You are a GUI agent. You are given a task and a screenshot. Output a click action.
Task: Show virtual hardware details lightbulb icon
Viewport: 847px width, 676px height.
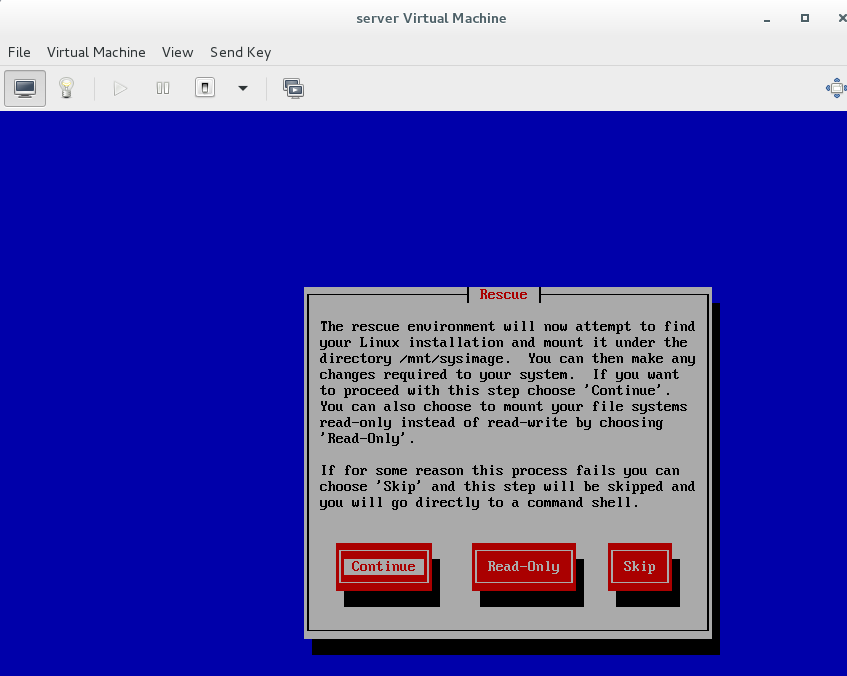[66, 88]
